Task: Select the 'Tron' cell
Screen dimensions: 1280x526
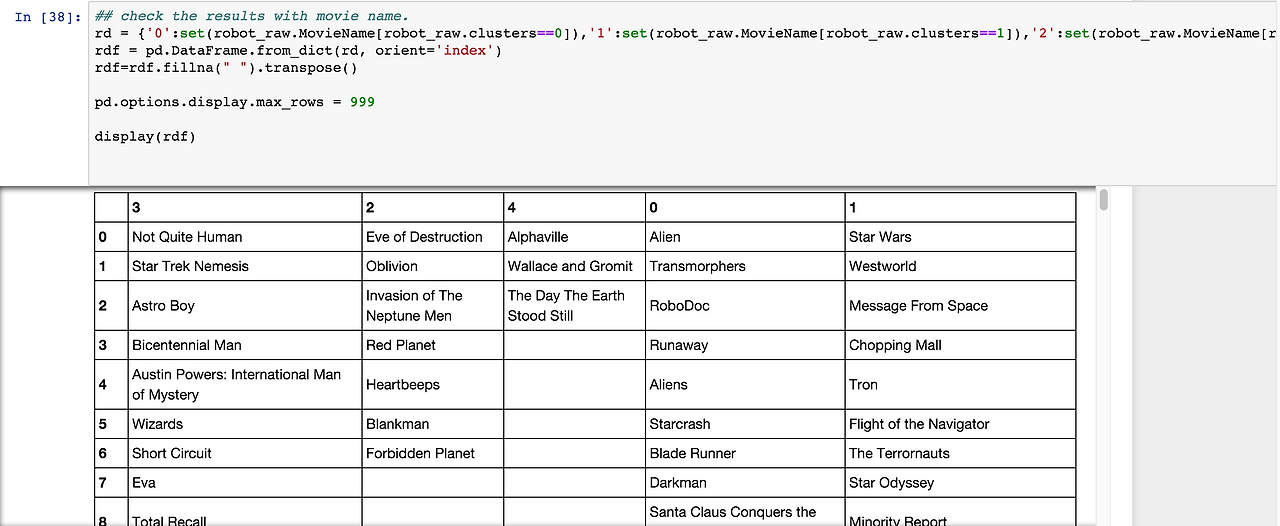Action: tap(960, 384)
